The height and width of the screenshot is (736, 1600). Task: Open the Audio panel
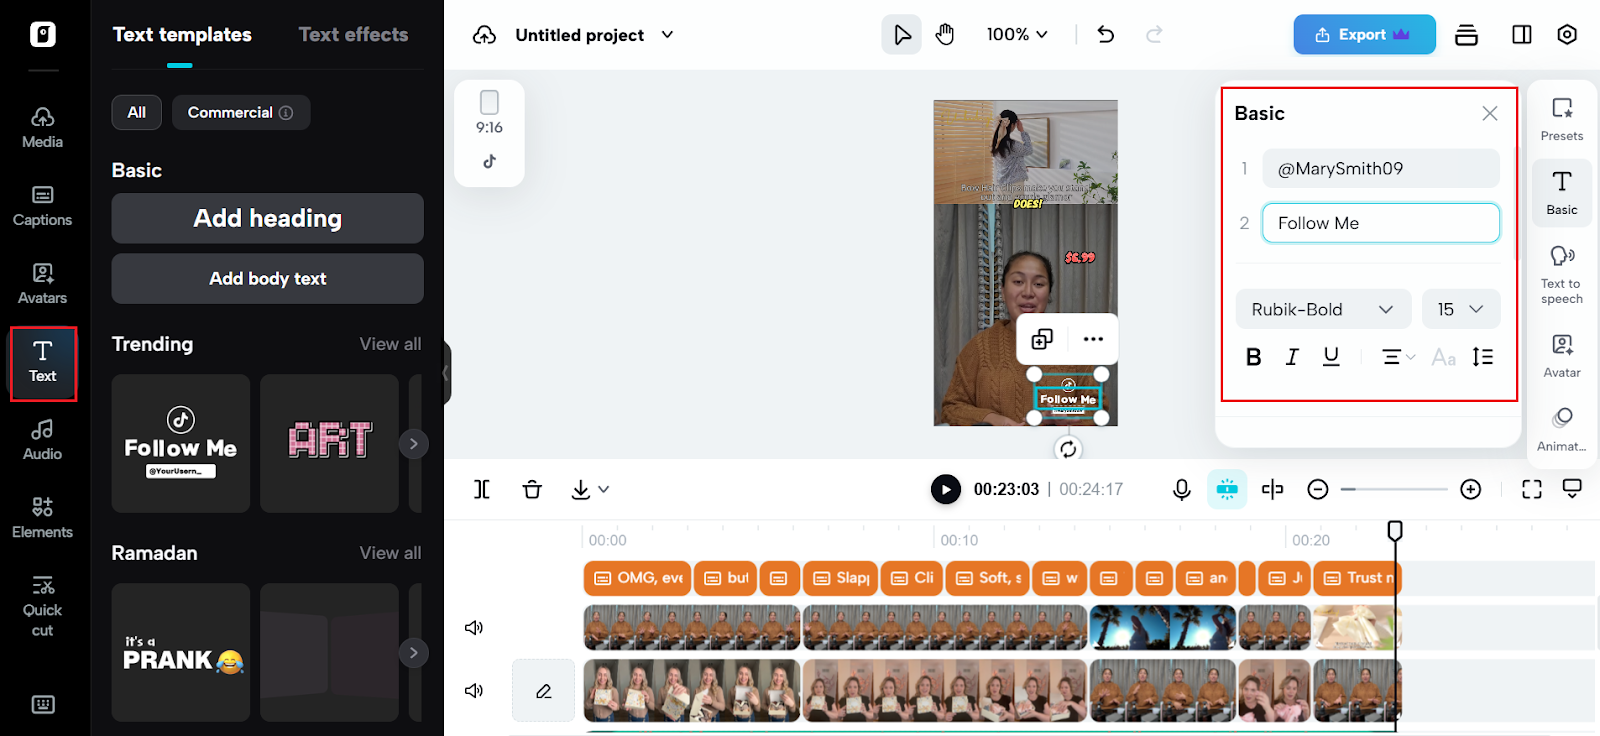coord(42,440)
